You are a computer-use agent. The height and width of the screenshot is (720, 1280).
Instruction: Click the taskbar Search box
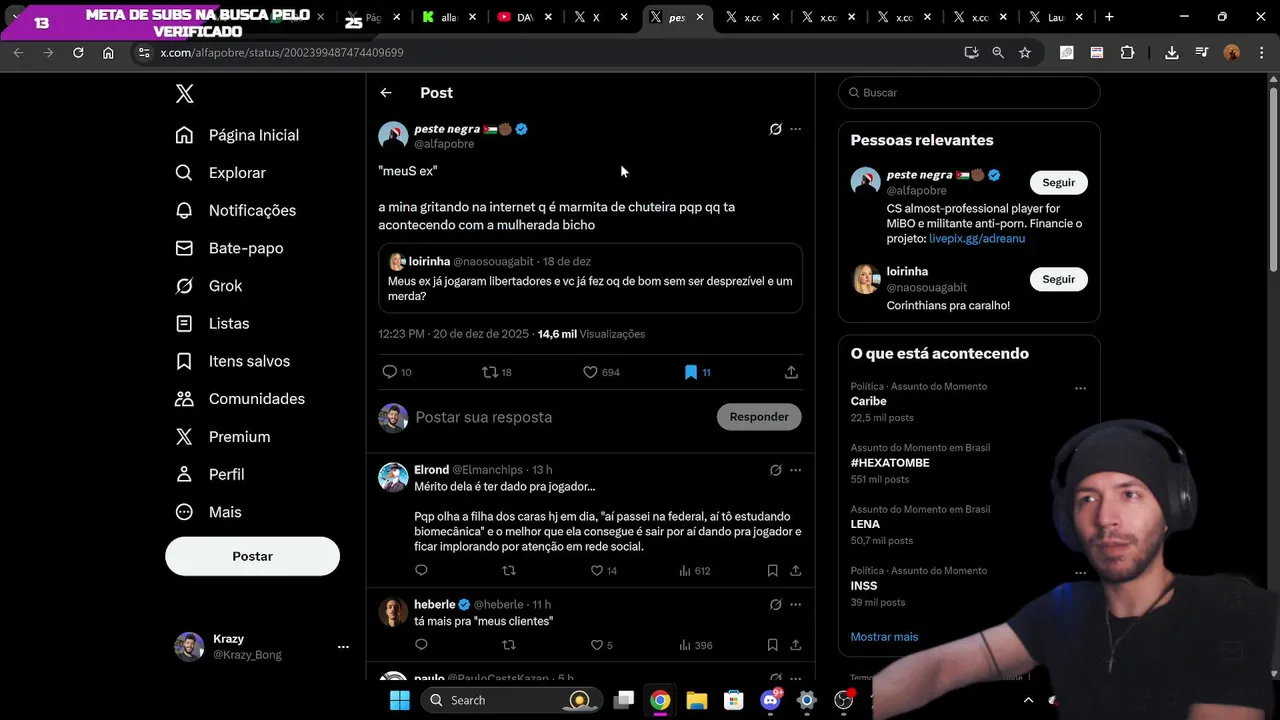coord(511,700)
